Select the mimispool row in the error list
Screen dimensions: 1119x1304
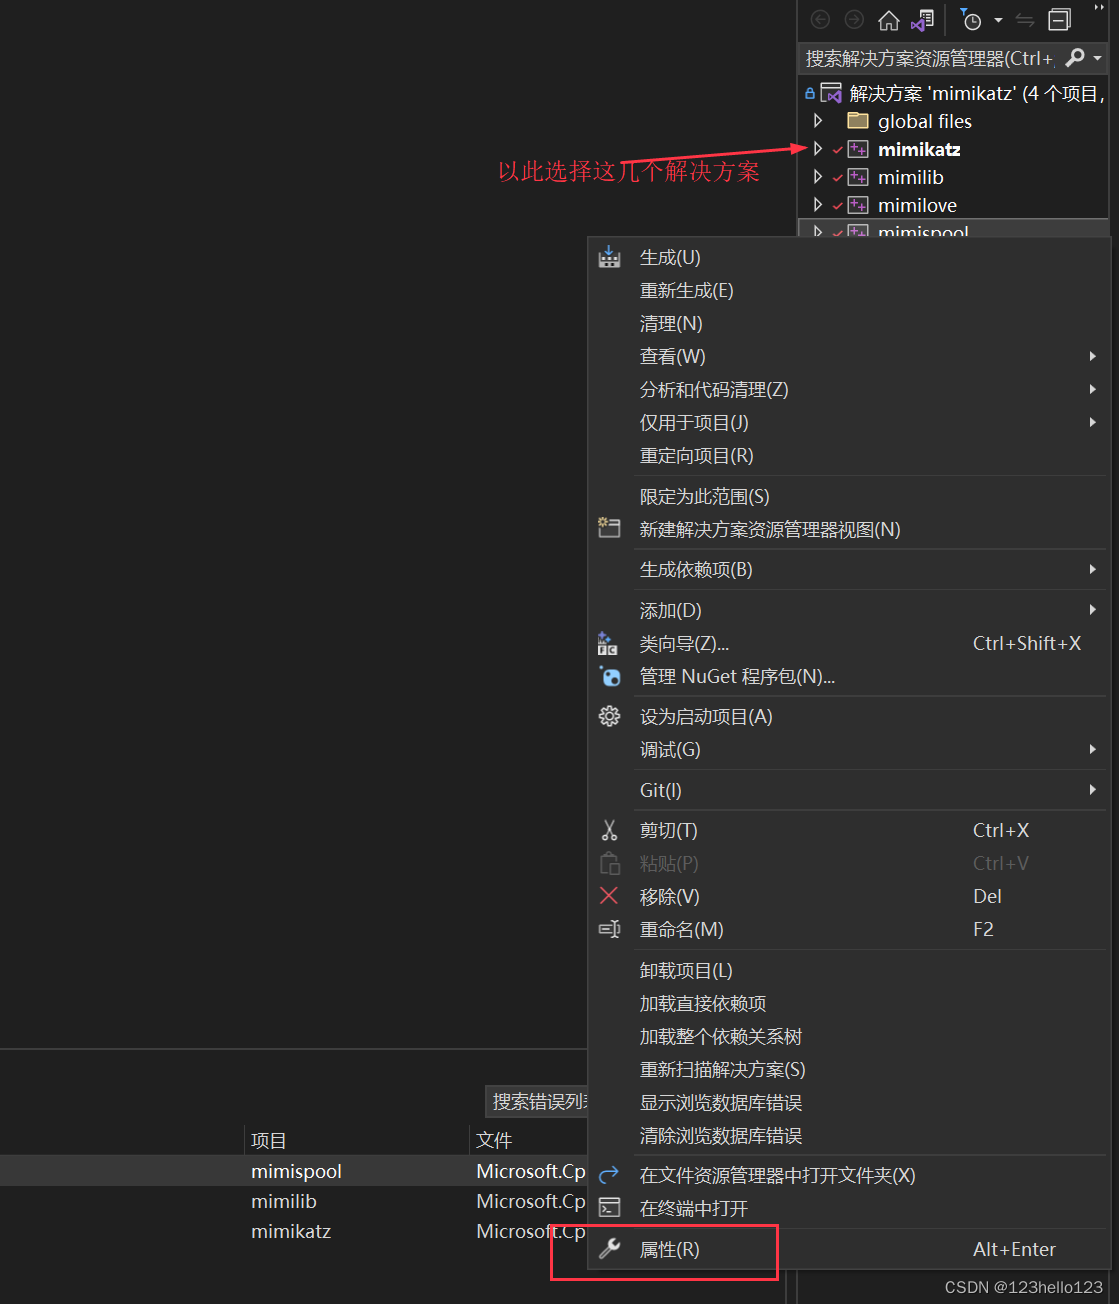tap(296, 1170)
